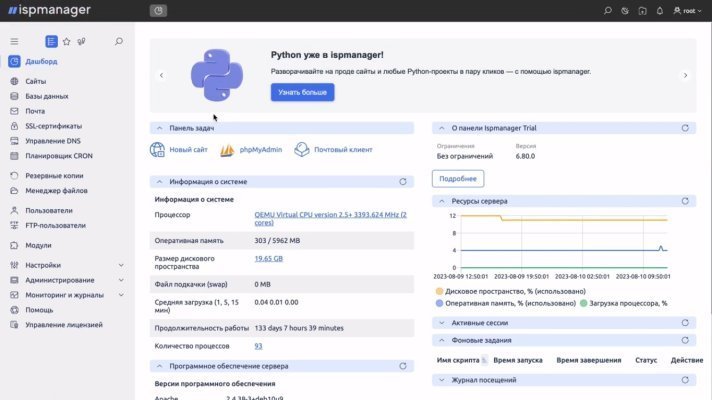712x400 pixels.
Task: Click the ispmanager logo
Action: click(49, 10)
